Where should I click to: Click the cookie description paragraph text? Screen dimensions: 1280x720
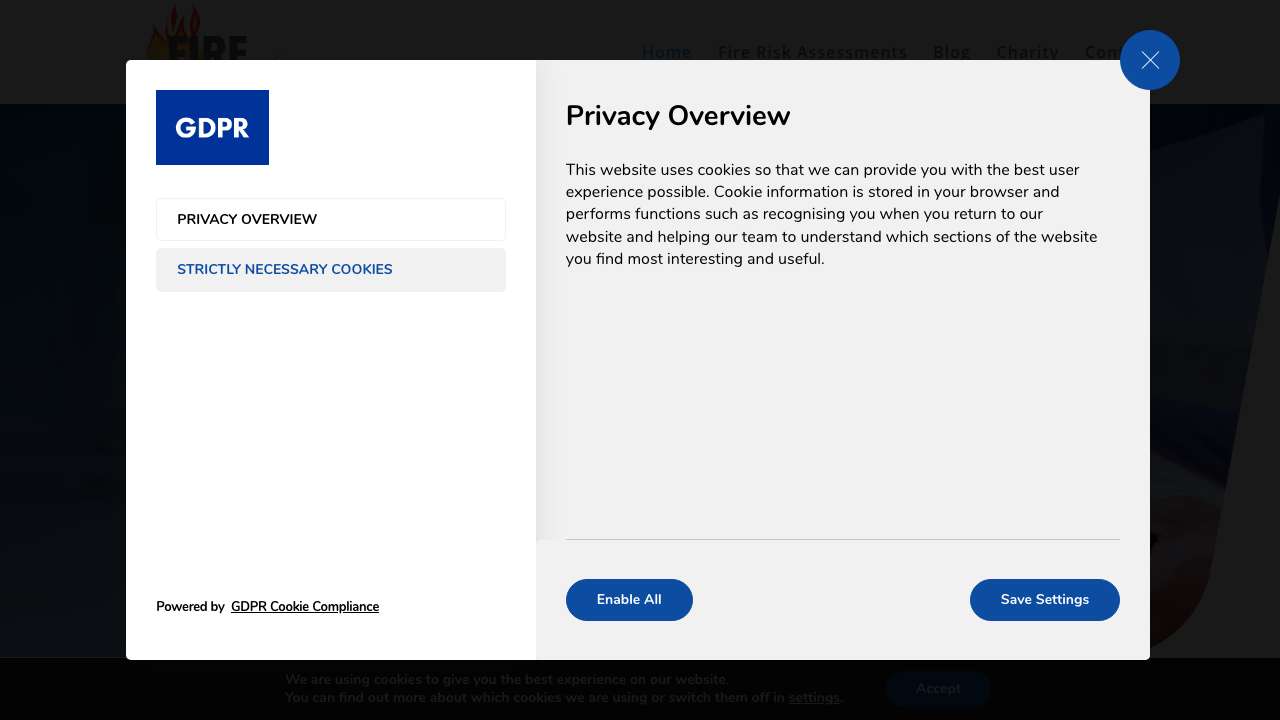[830, 214]
